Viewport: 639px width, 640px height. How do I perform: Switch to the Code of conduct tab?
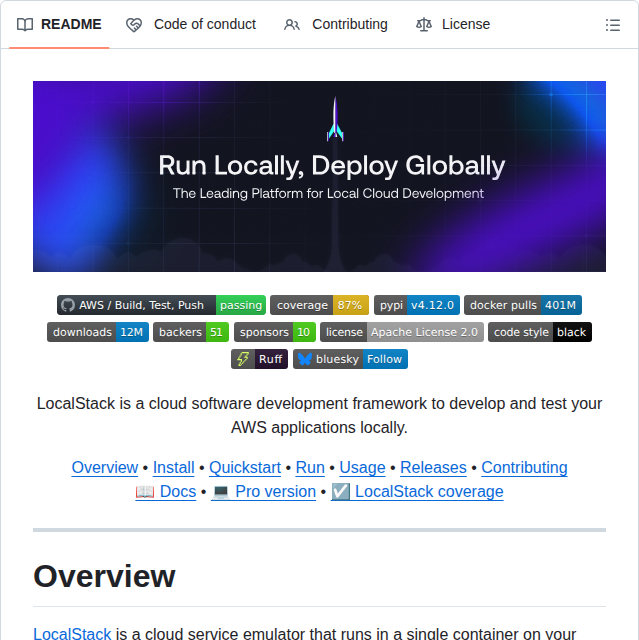[191, 24]
